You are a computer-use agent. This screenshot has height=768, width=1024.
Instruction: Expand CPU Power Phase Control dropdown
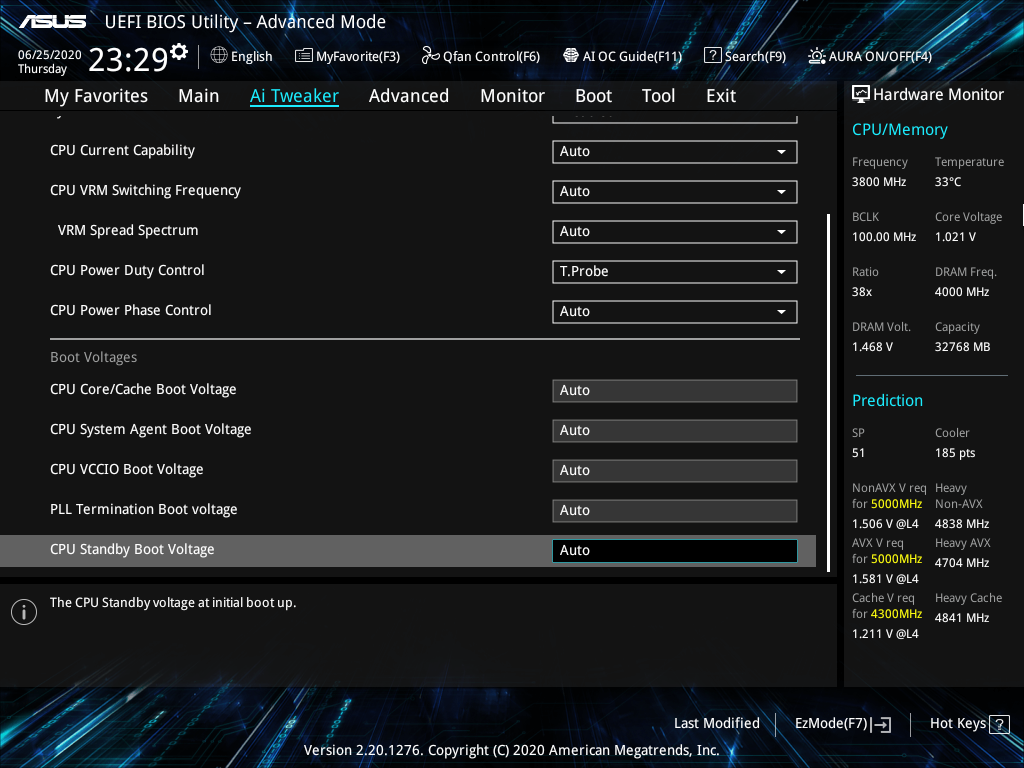[x=675, y=312]
